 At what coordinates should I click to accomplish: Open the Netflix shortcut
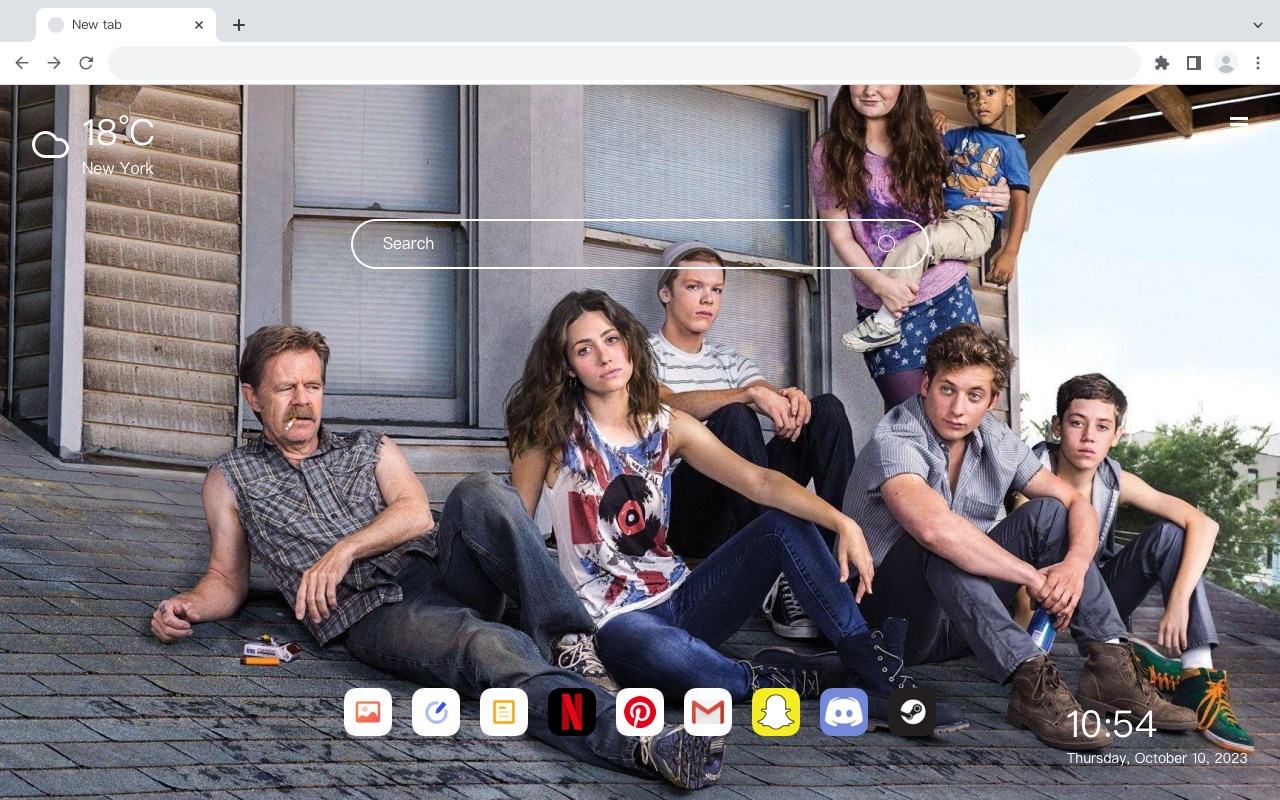click(572, 712)
